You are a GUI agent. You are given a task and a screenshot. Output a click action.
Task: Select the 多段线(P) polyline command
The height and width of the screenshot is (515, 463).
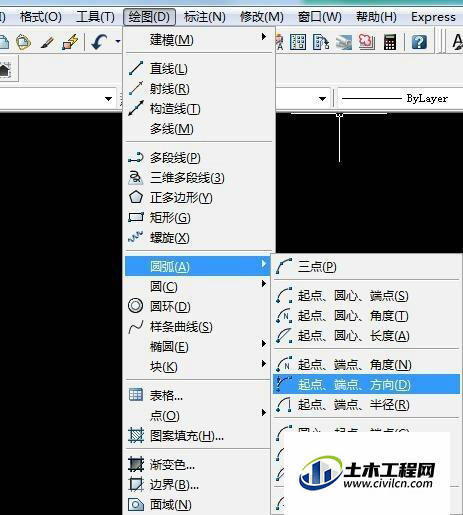tap(198, 157)
